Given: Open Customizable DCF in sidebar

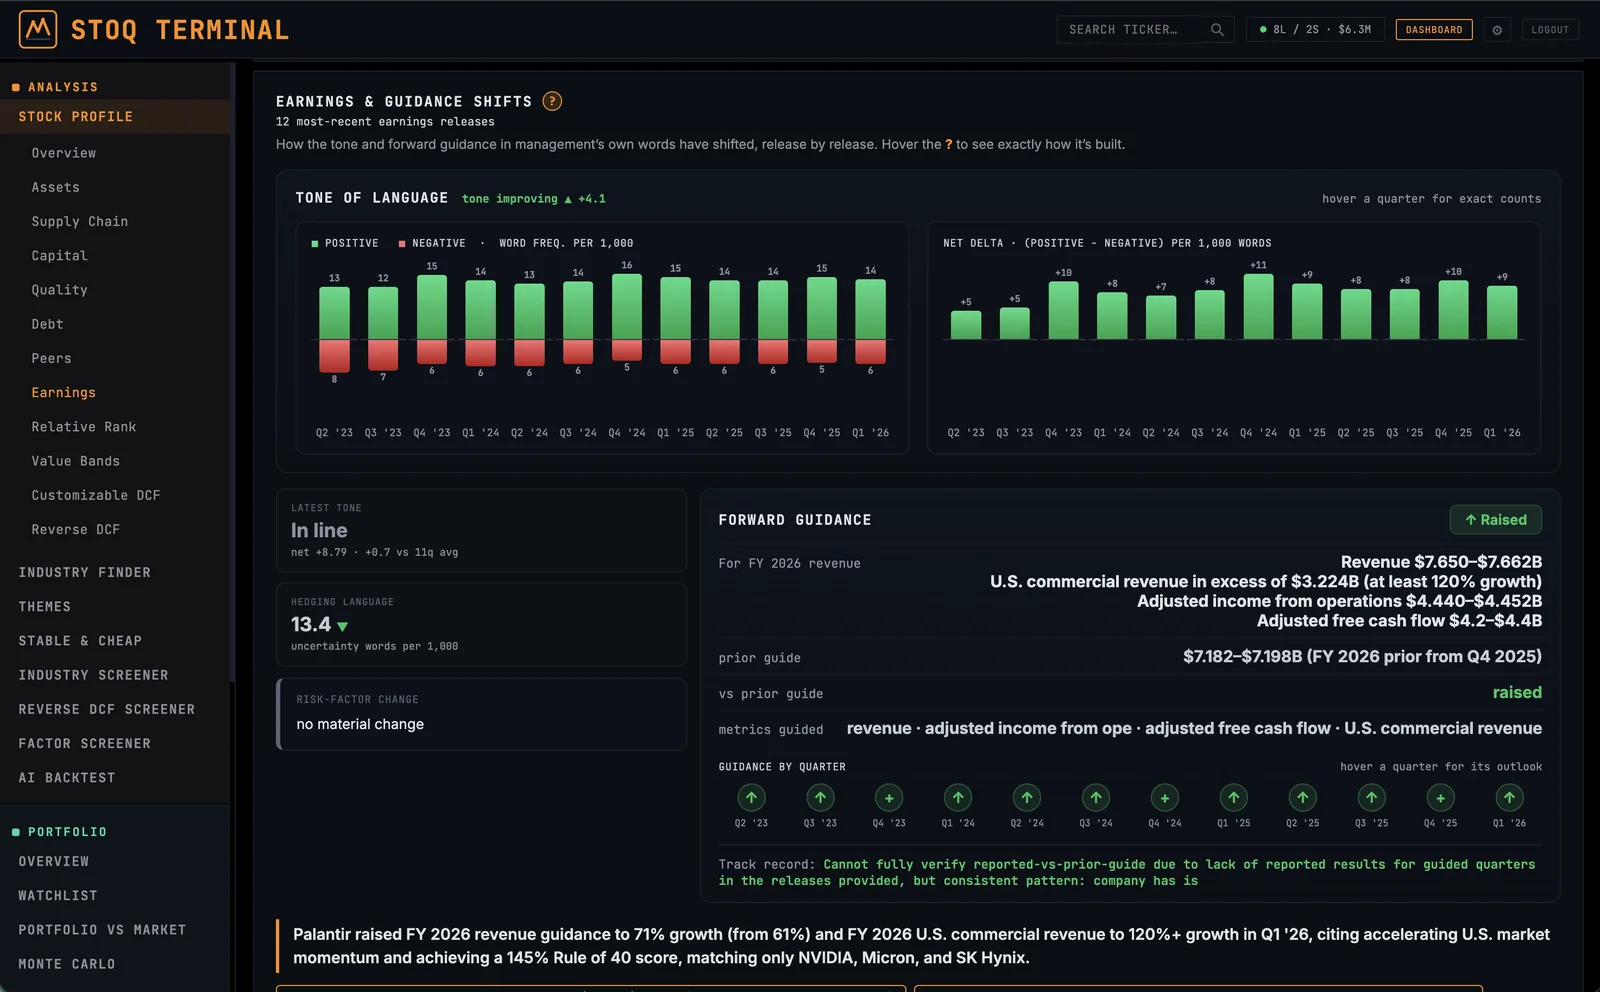Looking at the screenshot, I should [x=96, y=495].
